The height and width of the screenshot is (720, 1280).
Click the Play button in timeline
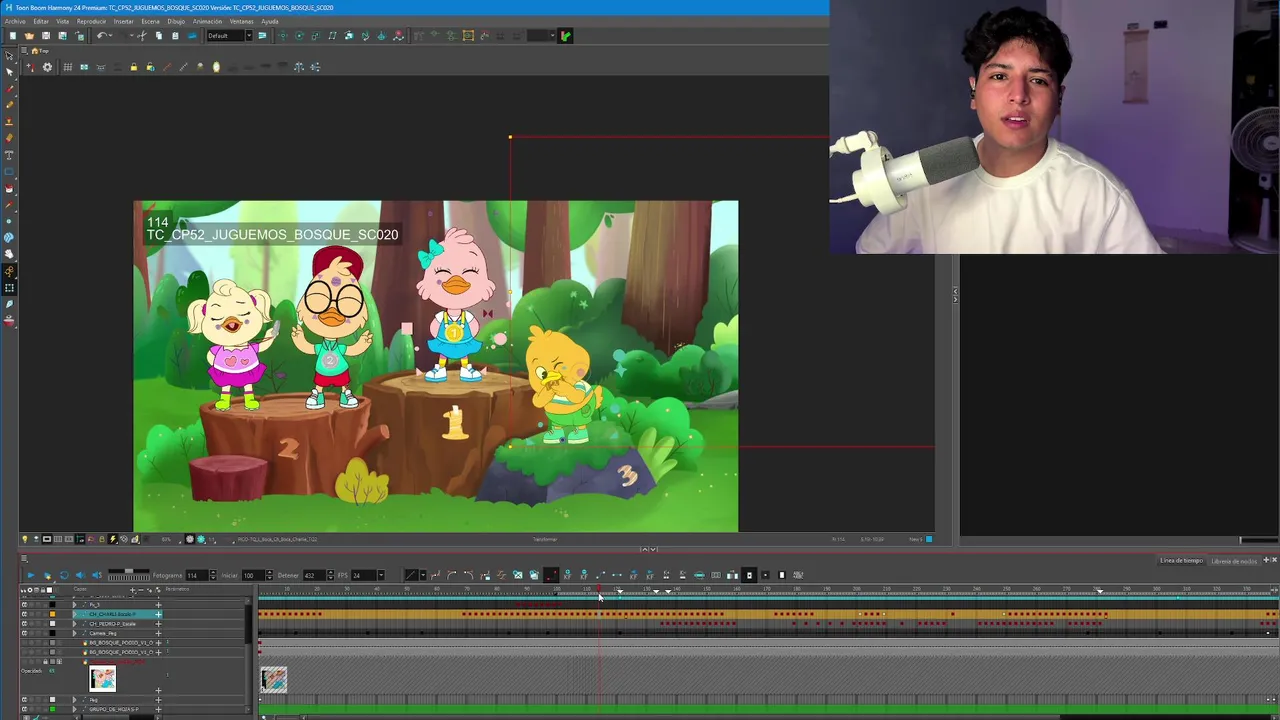click(x=31, y=575)
